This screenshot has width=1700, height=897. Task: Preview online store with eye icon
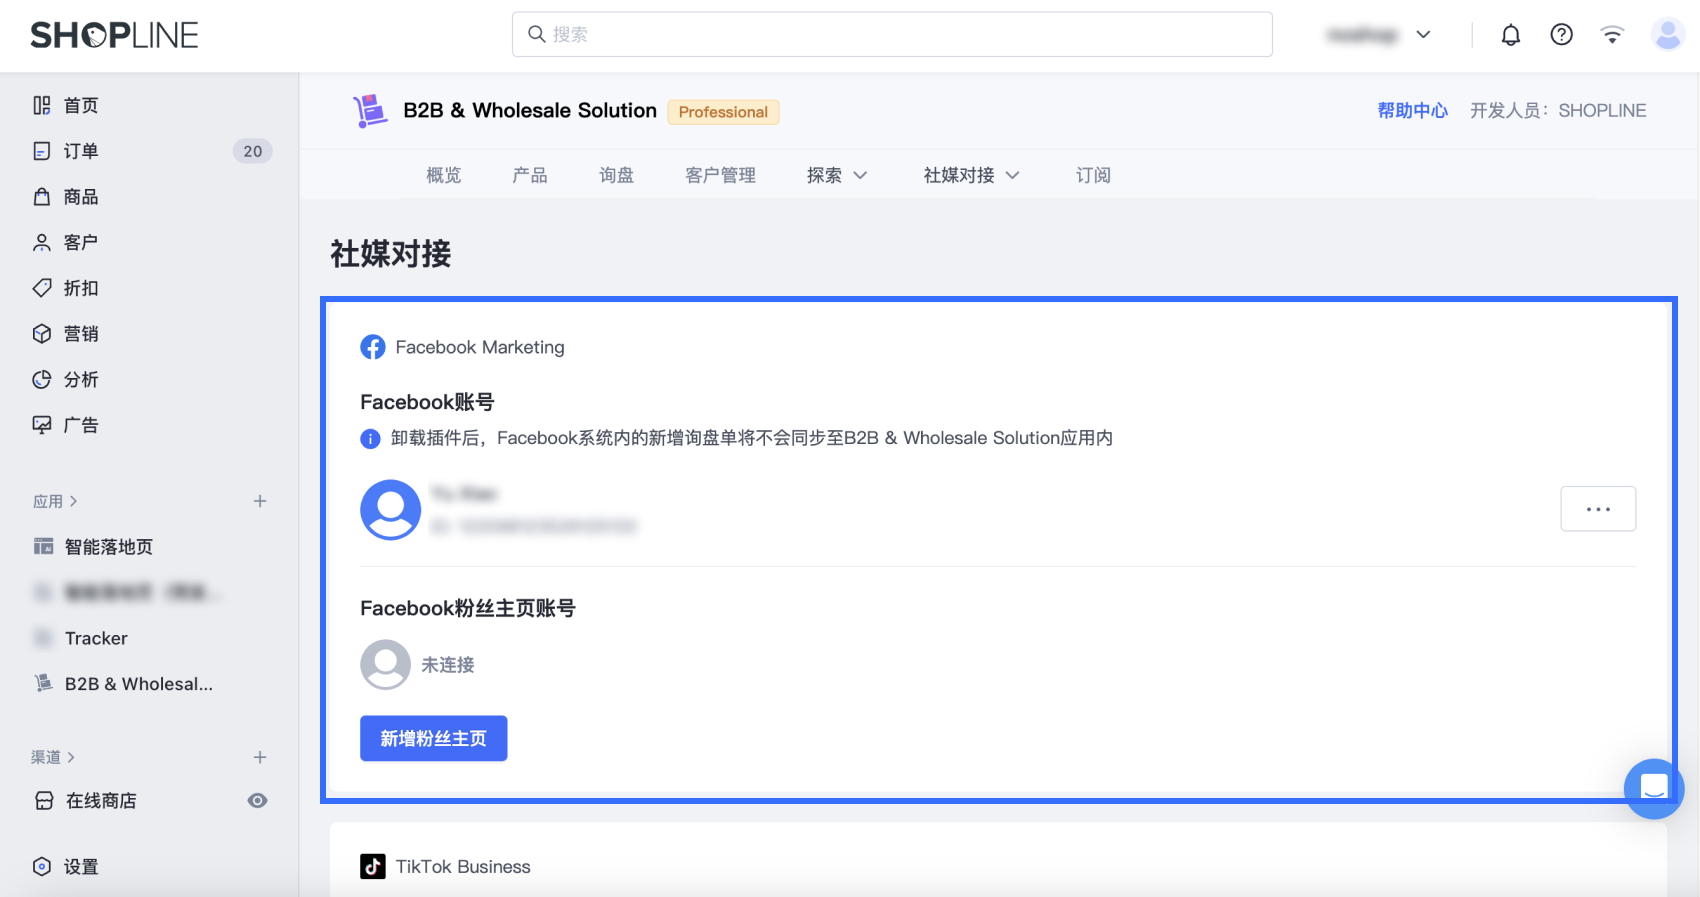click(x=257, y=801)
